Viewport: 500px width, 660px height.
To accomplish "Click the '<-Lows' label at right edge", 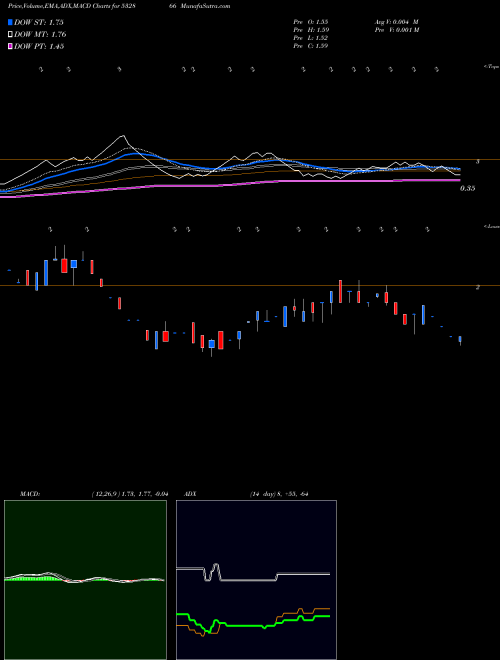I will [x=491, y=226].
